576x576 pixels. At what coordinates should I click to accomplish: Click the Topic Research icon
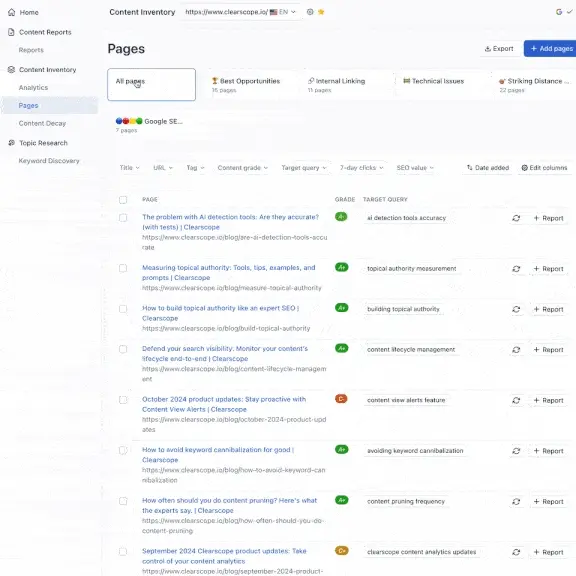[x=11, y=143]
